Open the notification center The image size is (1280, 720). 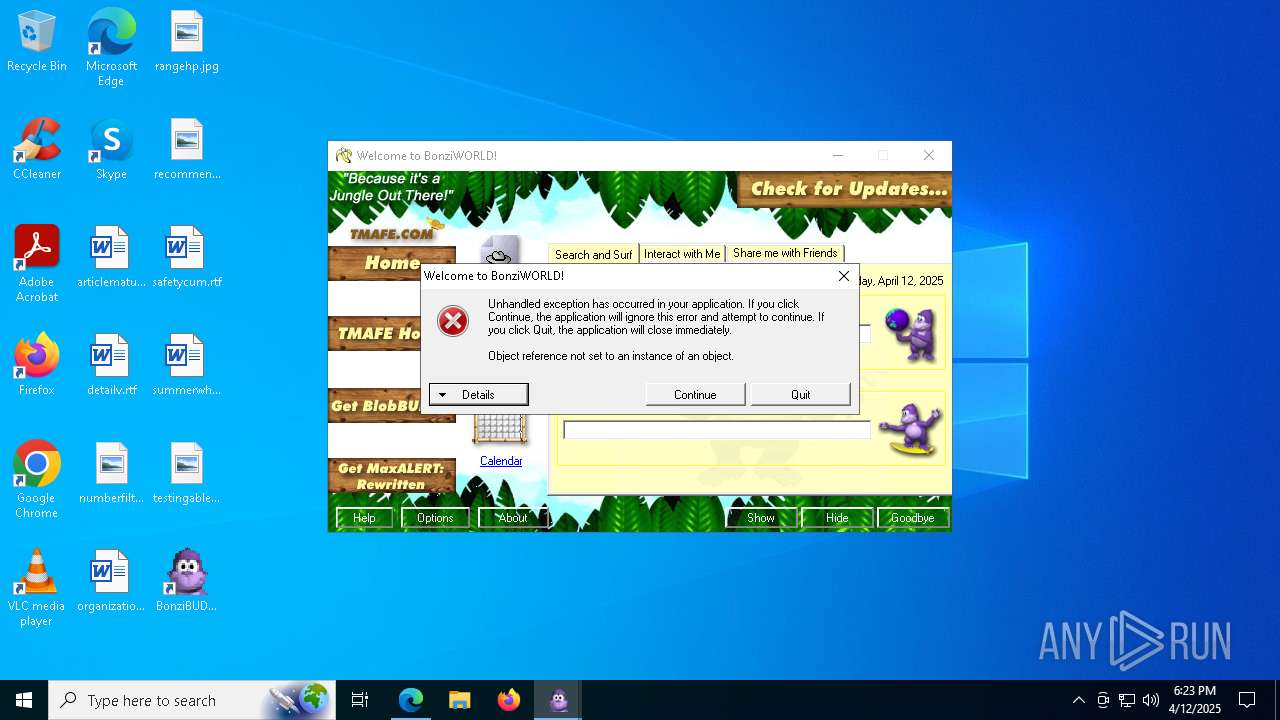click(x=1247, y=700)
